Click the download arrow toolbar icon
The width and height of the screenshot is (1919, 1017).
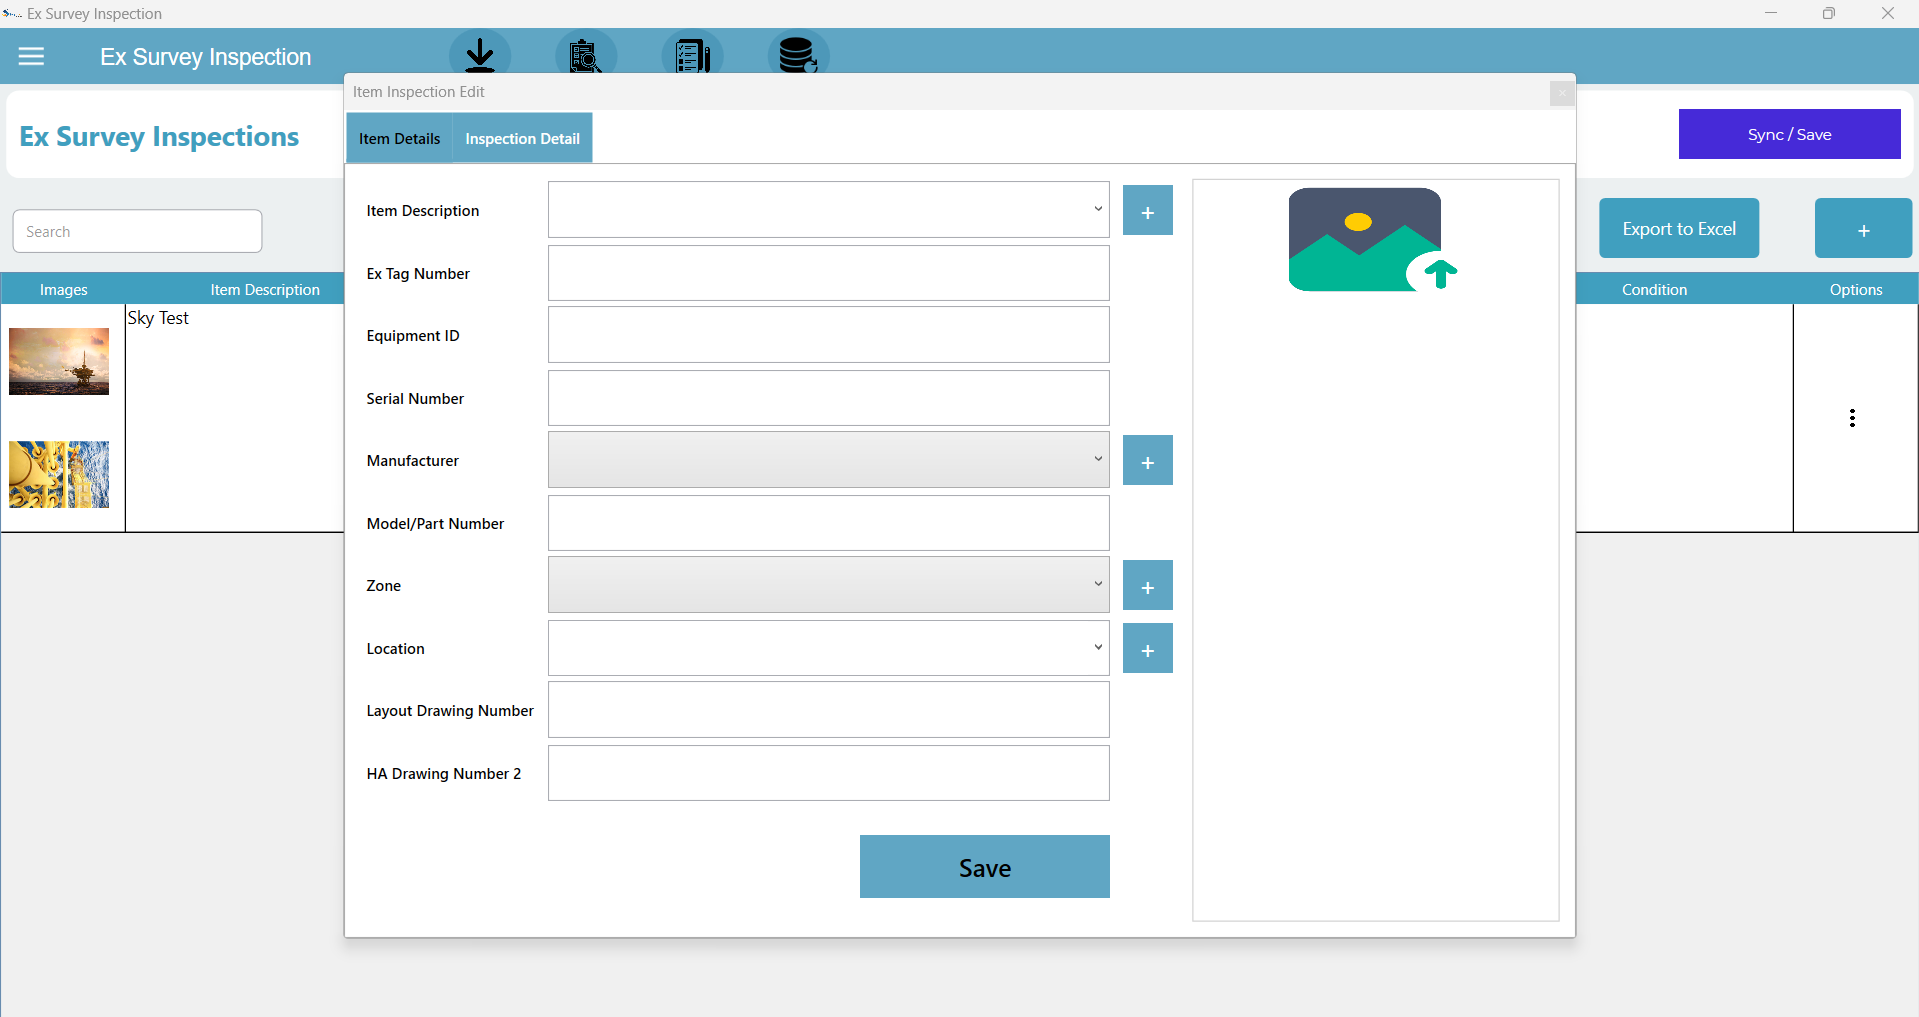[x=480, y=54]
